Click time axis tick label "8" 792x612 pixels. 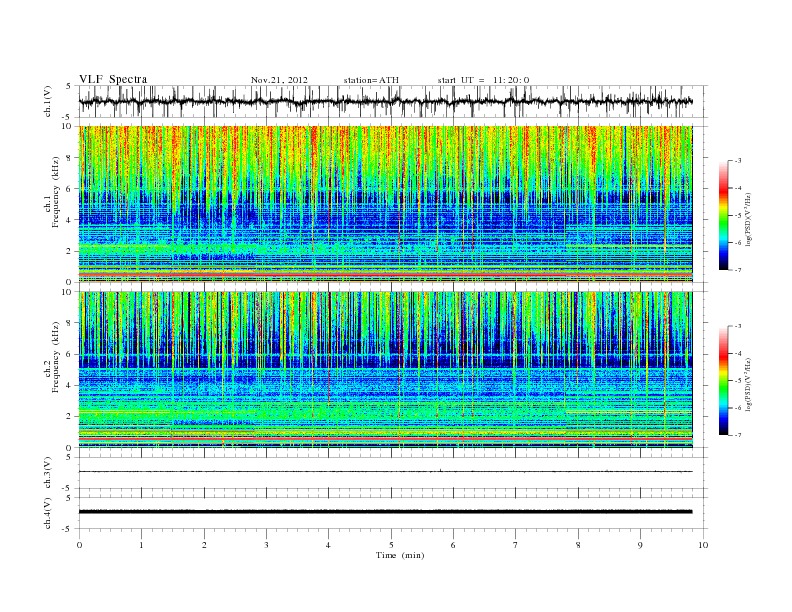coord(578,545)
